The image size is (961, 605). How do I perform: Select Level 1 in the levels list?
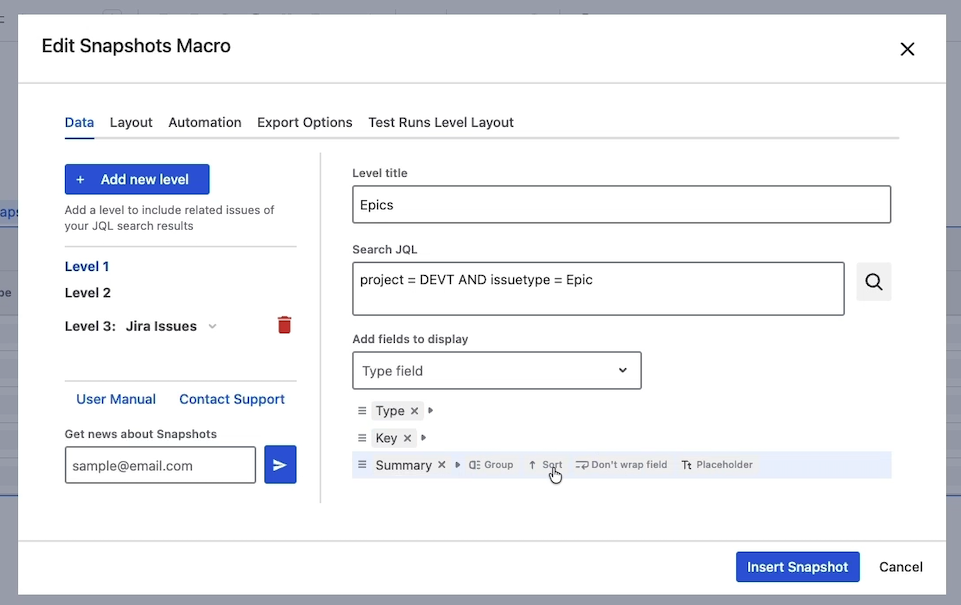pyautogui.click(x=87, y=267)
